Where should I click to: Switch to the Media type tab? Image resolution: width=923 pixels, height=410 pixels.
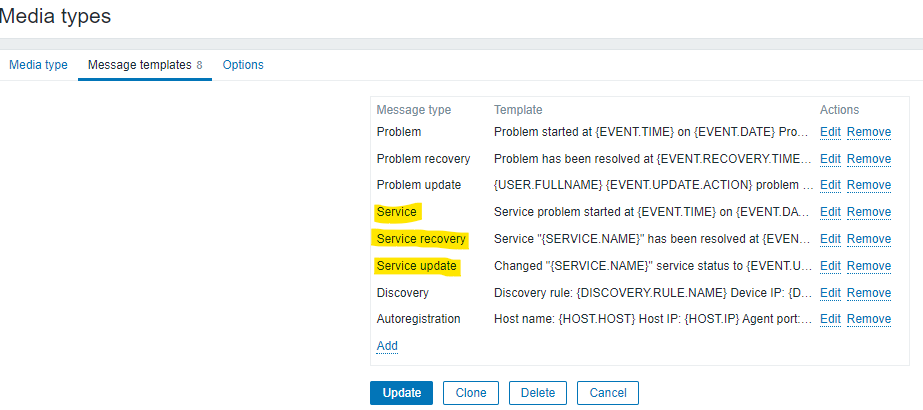[x=38, y=65]
